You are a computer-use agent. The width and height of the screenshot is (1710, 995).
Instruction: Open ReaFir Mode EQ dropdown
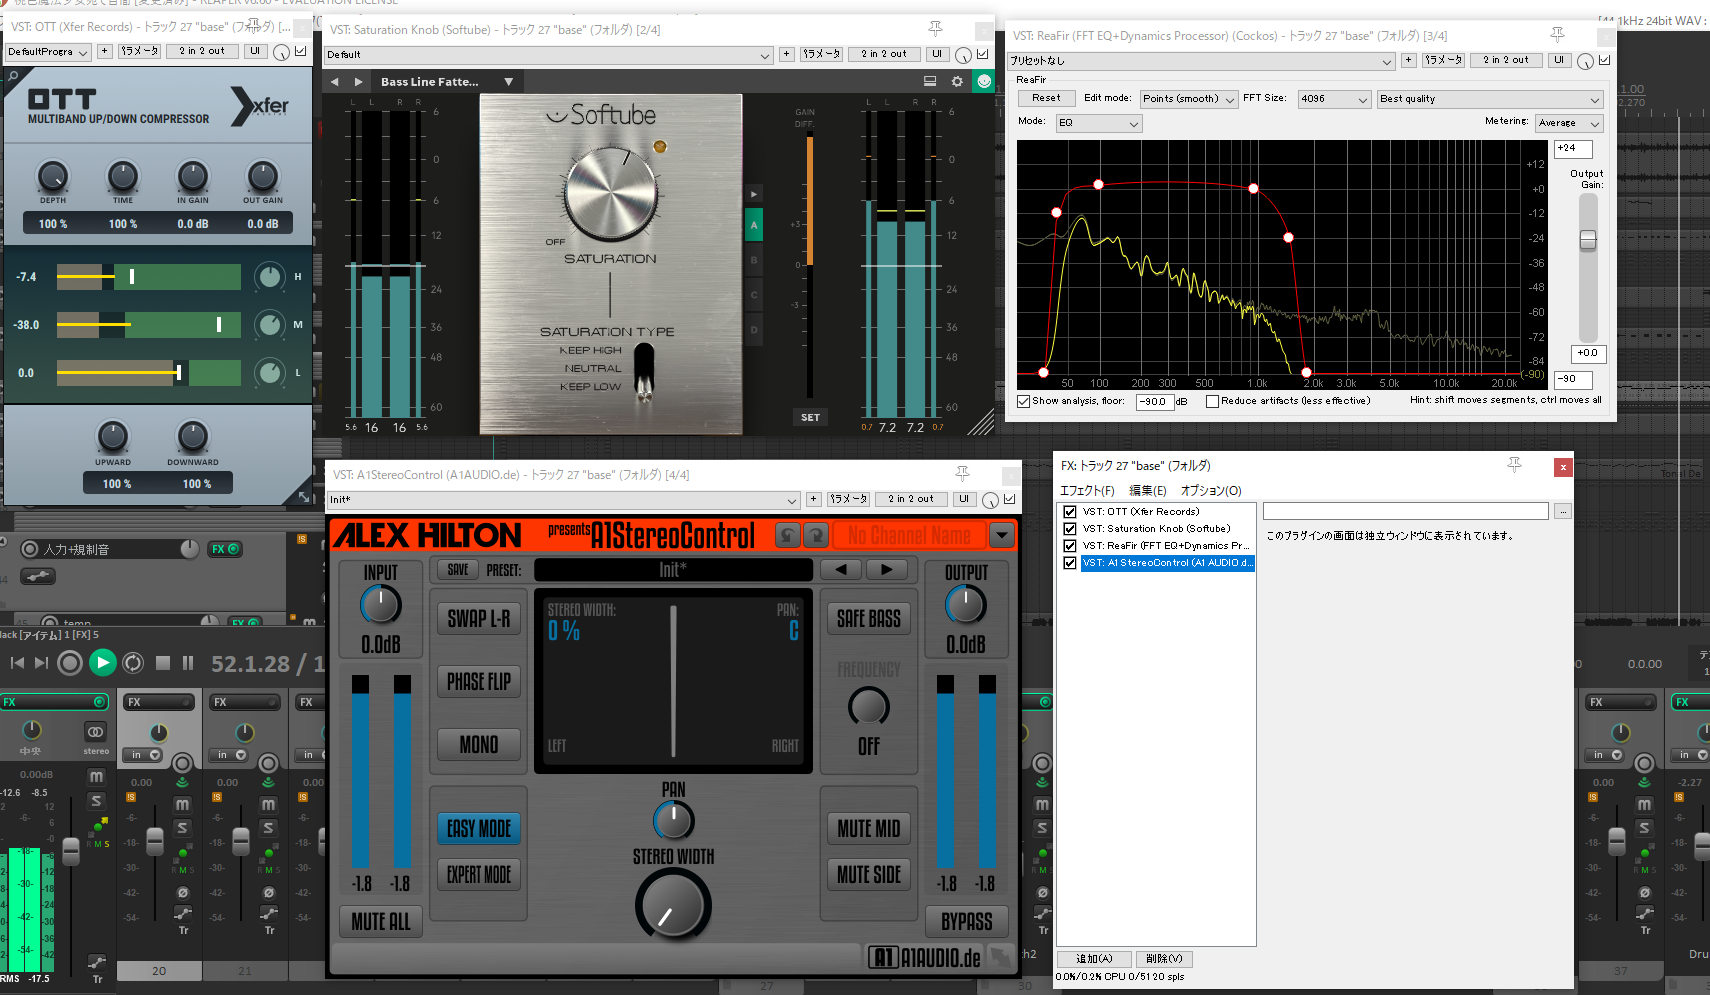pos(1099,123)
